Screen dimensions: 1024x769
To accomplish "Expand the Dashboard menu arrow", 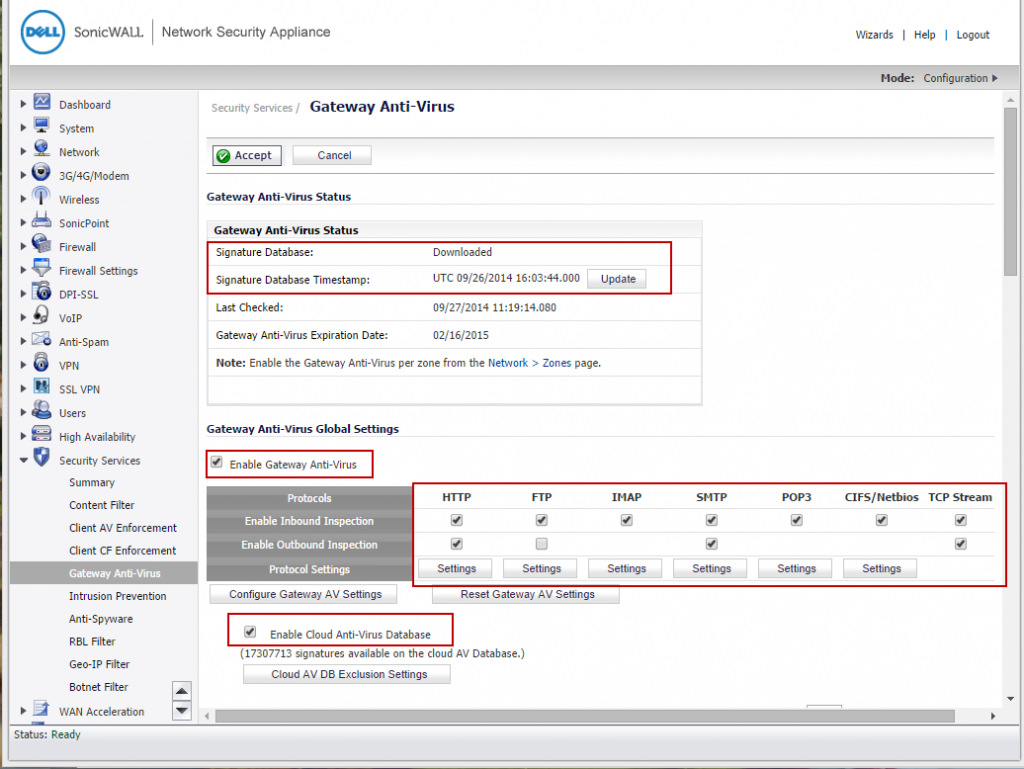I will click(x=23, y=104).
